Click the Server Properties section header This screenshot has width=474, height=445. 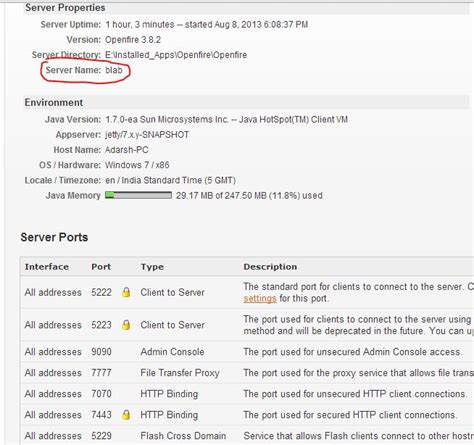tap(65, 8)
